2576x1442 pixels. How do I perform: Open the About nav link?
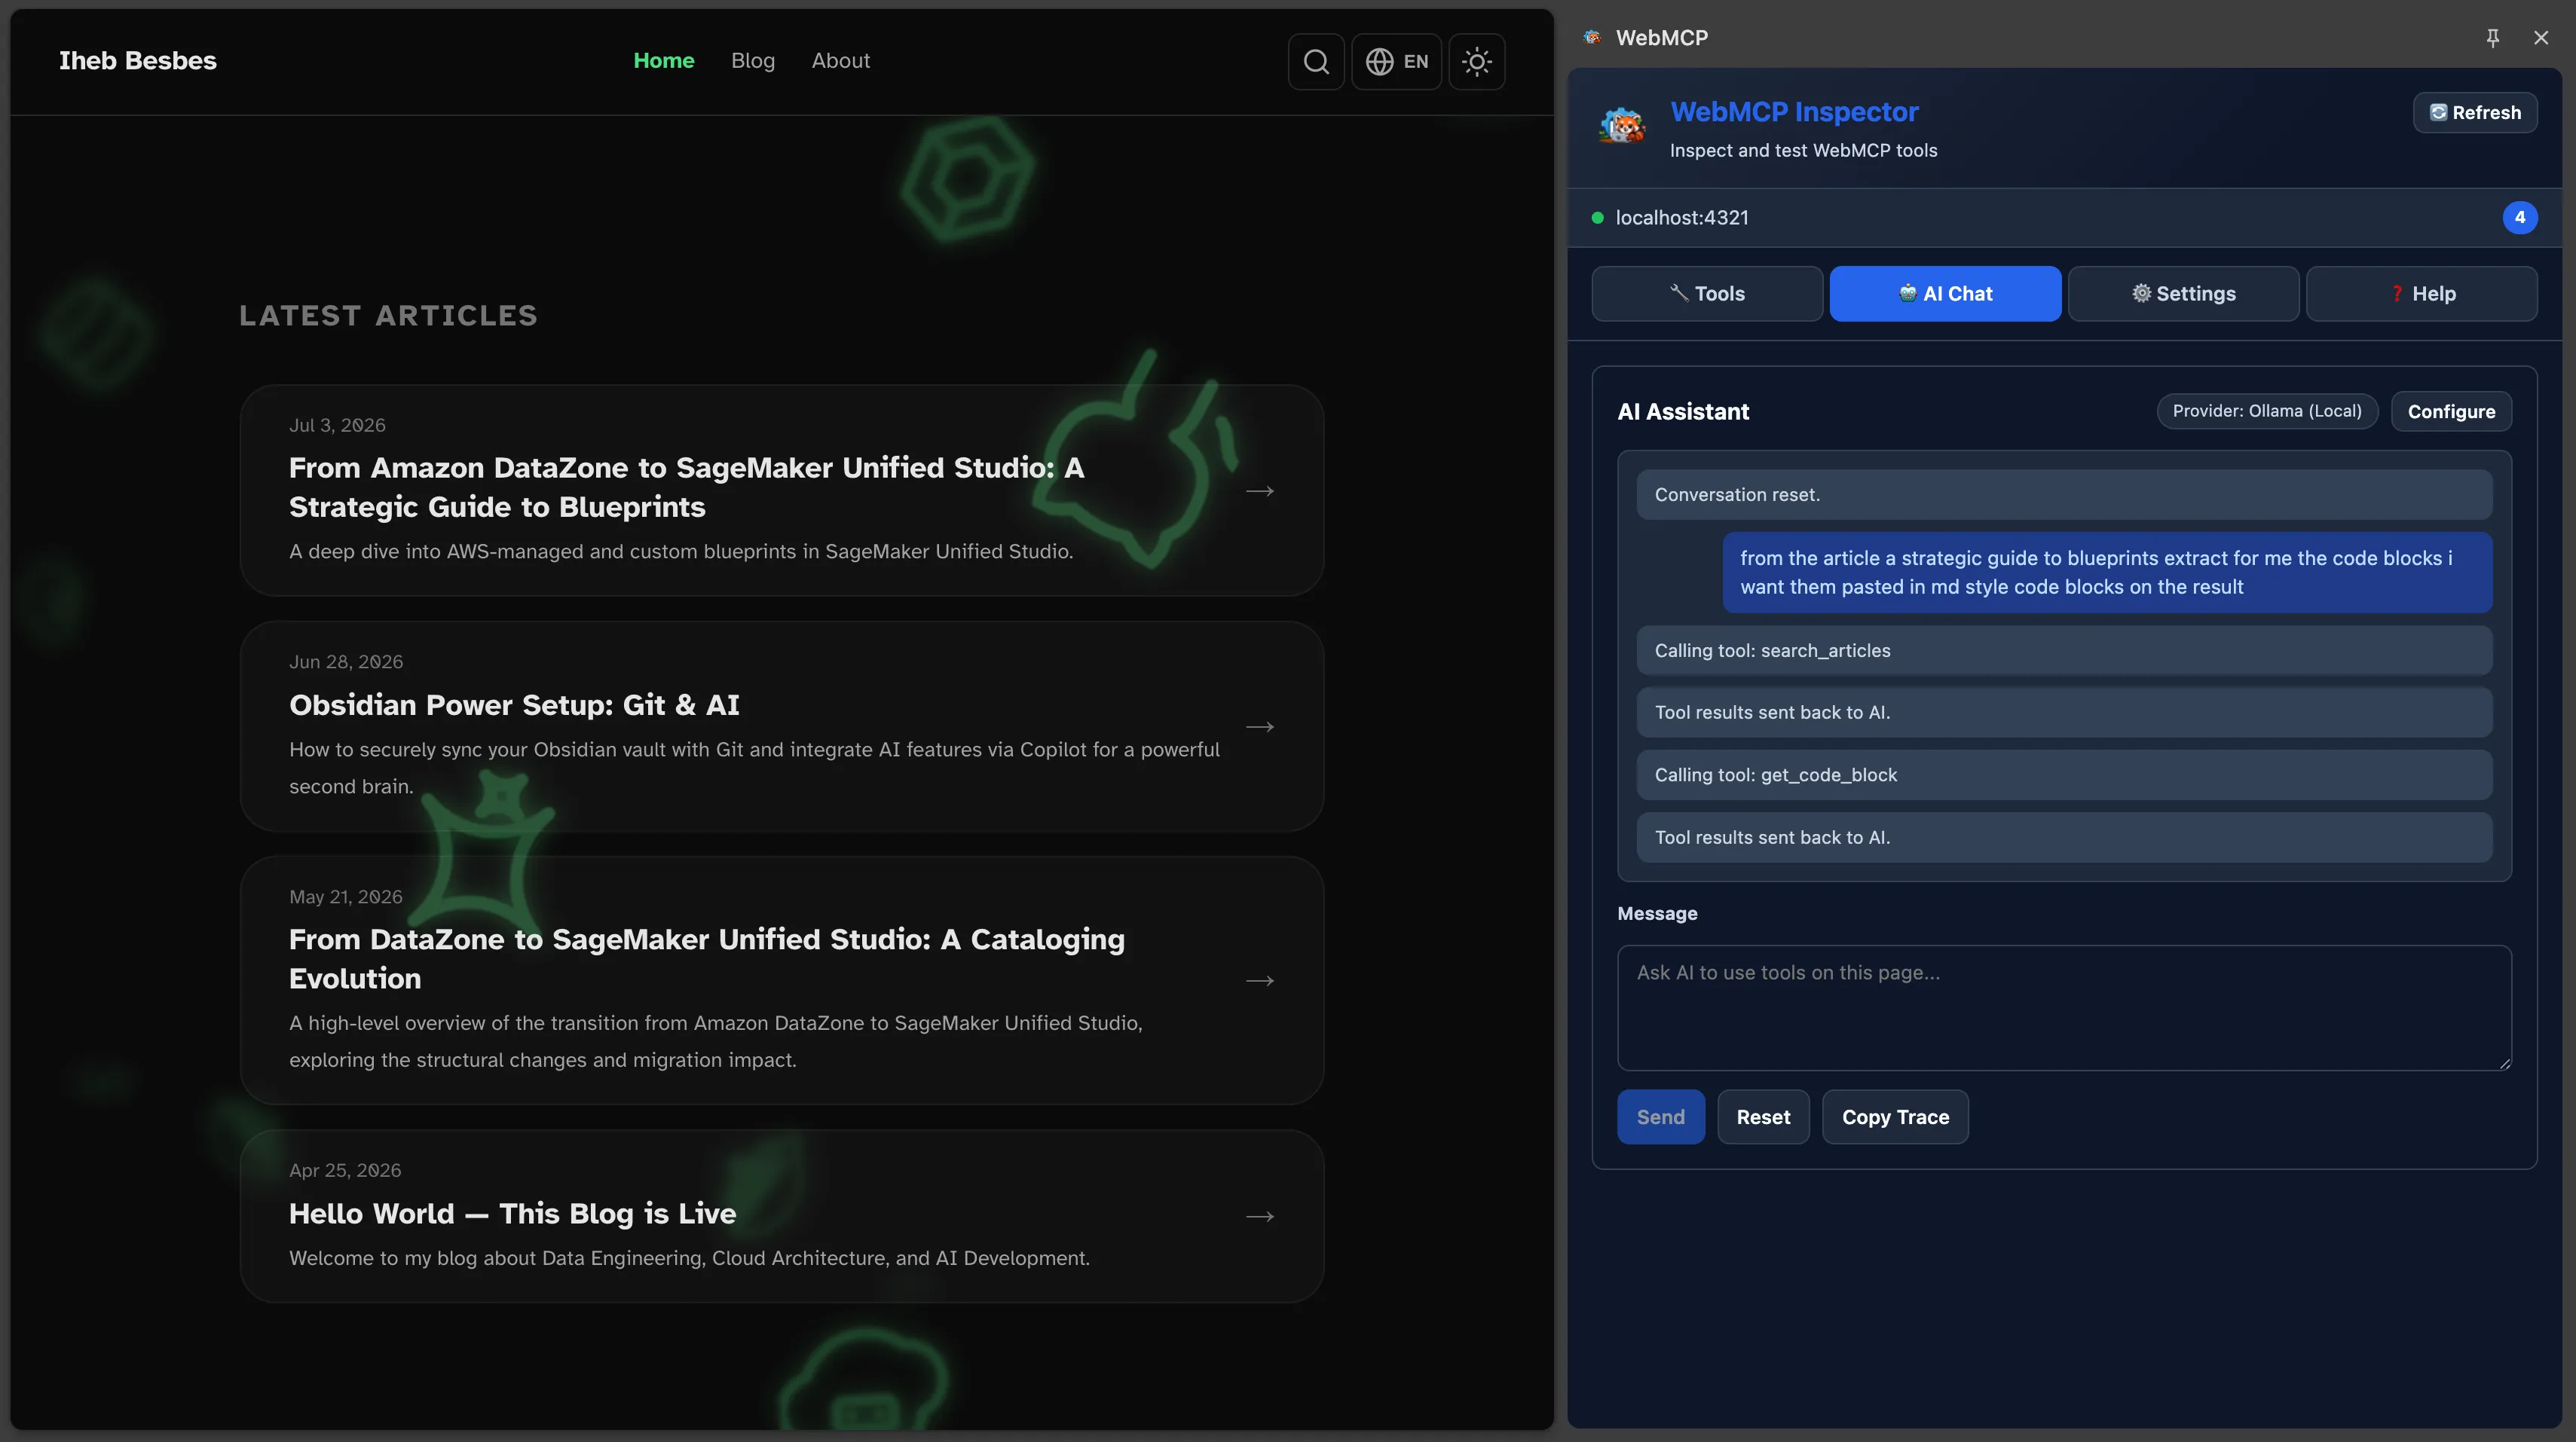[x=841, y=61]
